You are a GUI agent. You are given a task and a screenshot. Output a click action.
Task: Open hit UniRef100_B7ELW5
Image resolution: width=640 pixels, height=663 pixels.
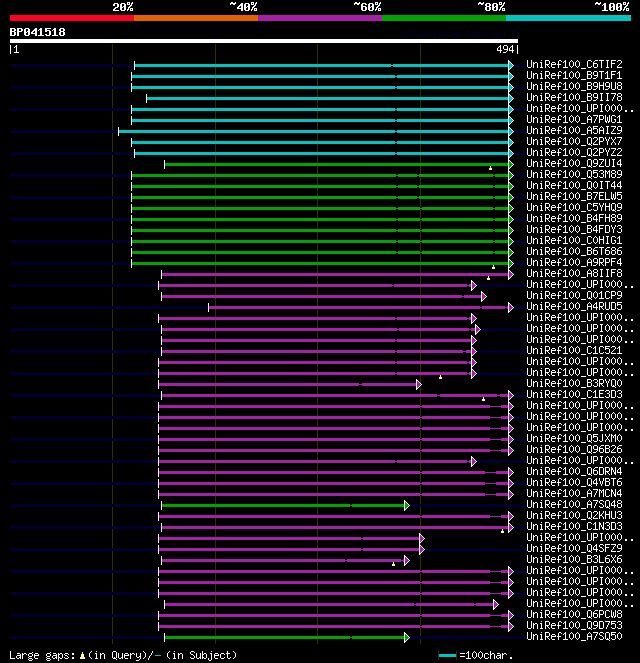[x=574, y=196]
